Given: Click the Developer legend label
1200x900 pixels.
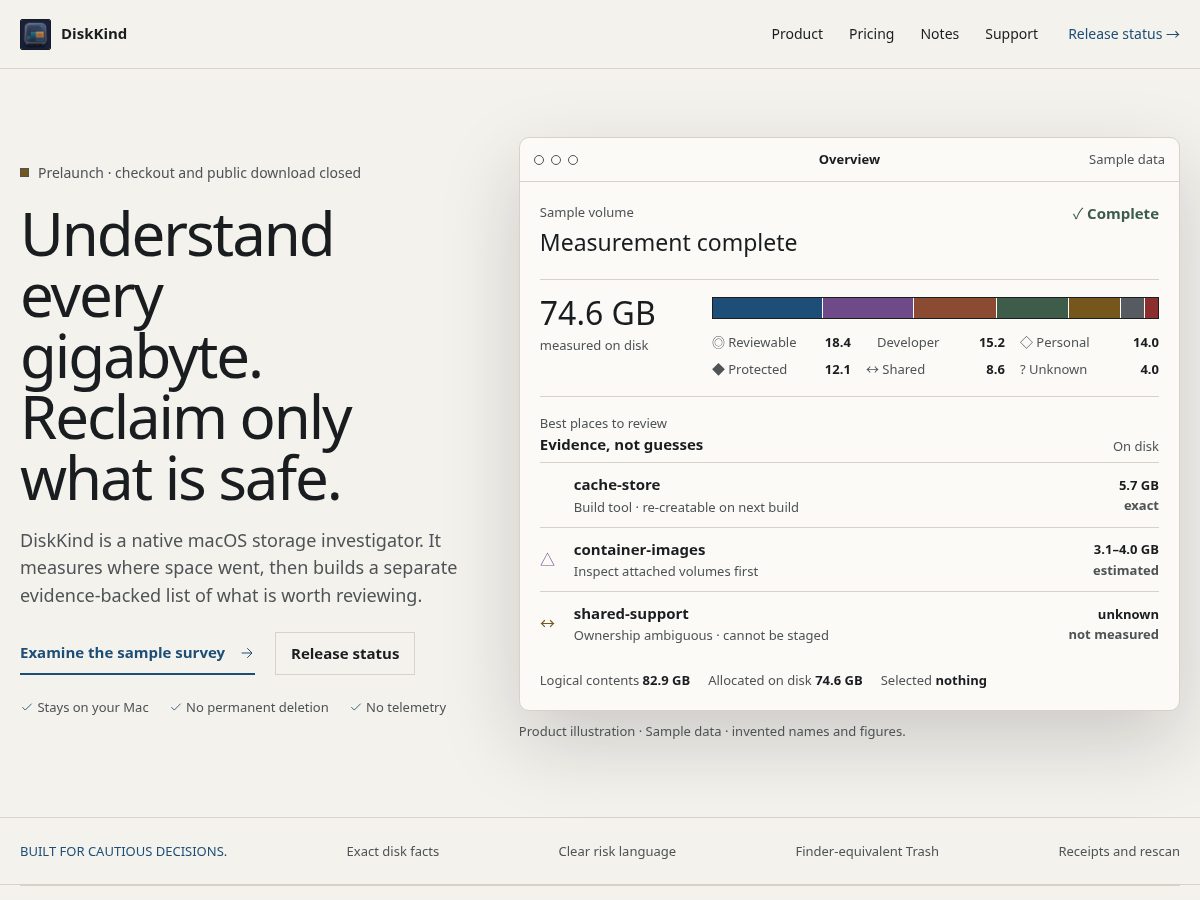Looking at the screenshot, I should click(x=908, y=342).
